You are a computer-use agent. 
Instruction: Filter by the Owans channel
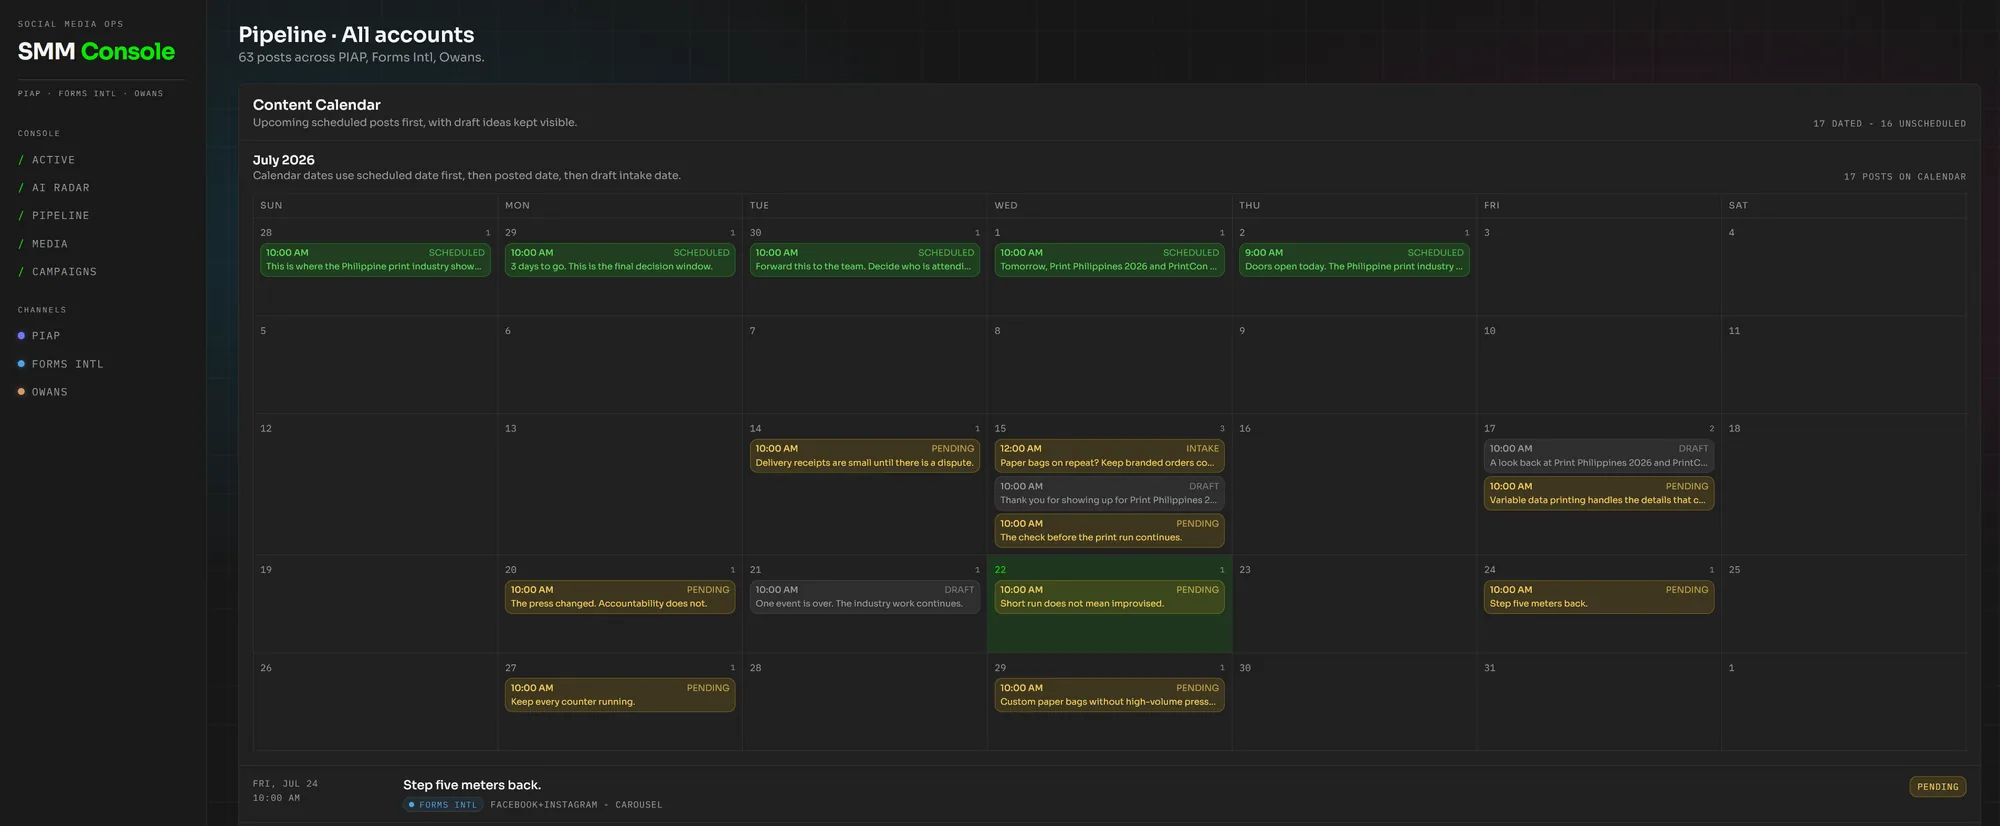pyautogui.click(x=43, y=392)
